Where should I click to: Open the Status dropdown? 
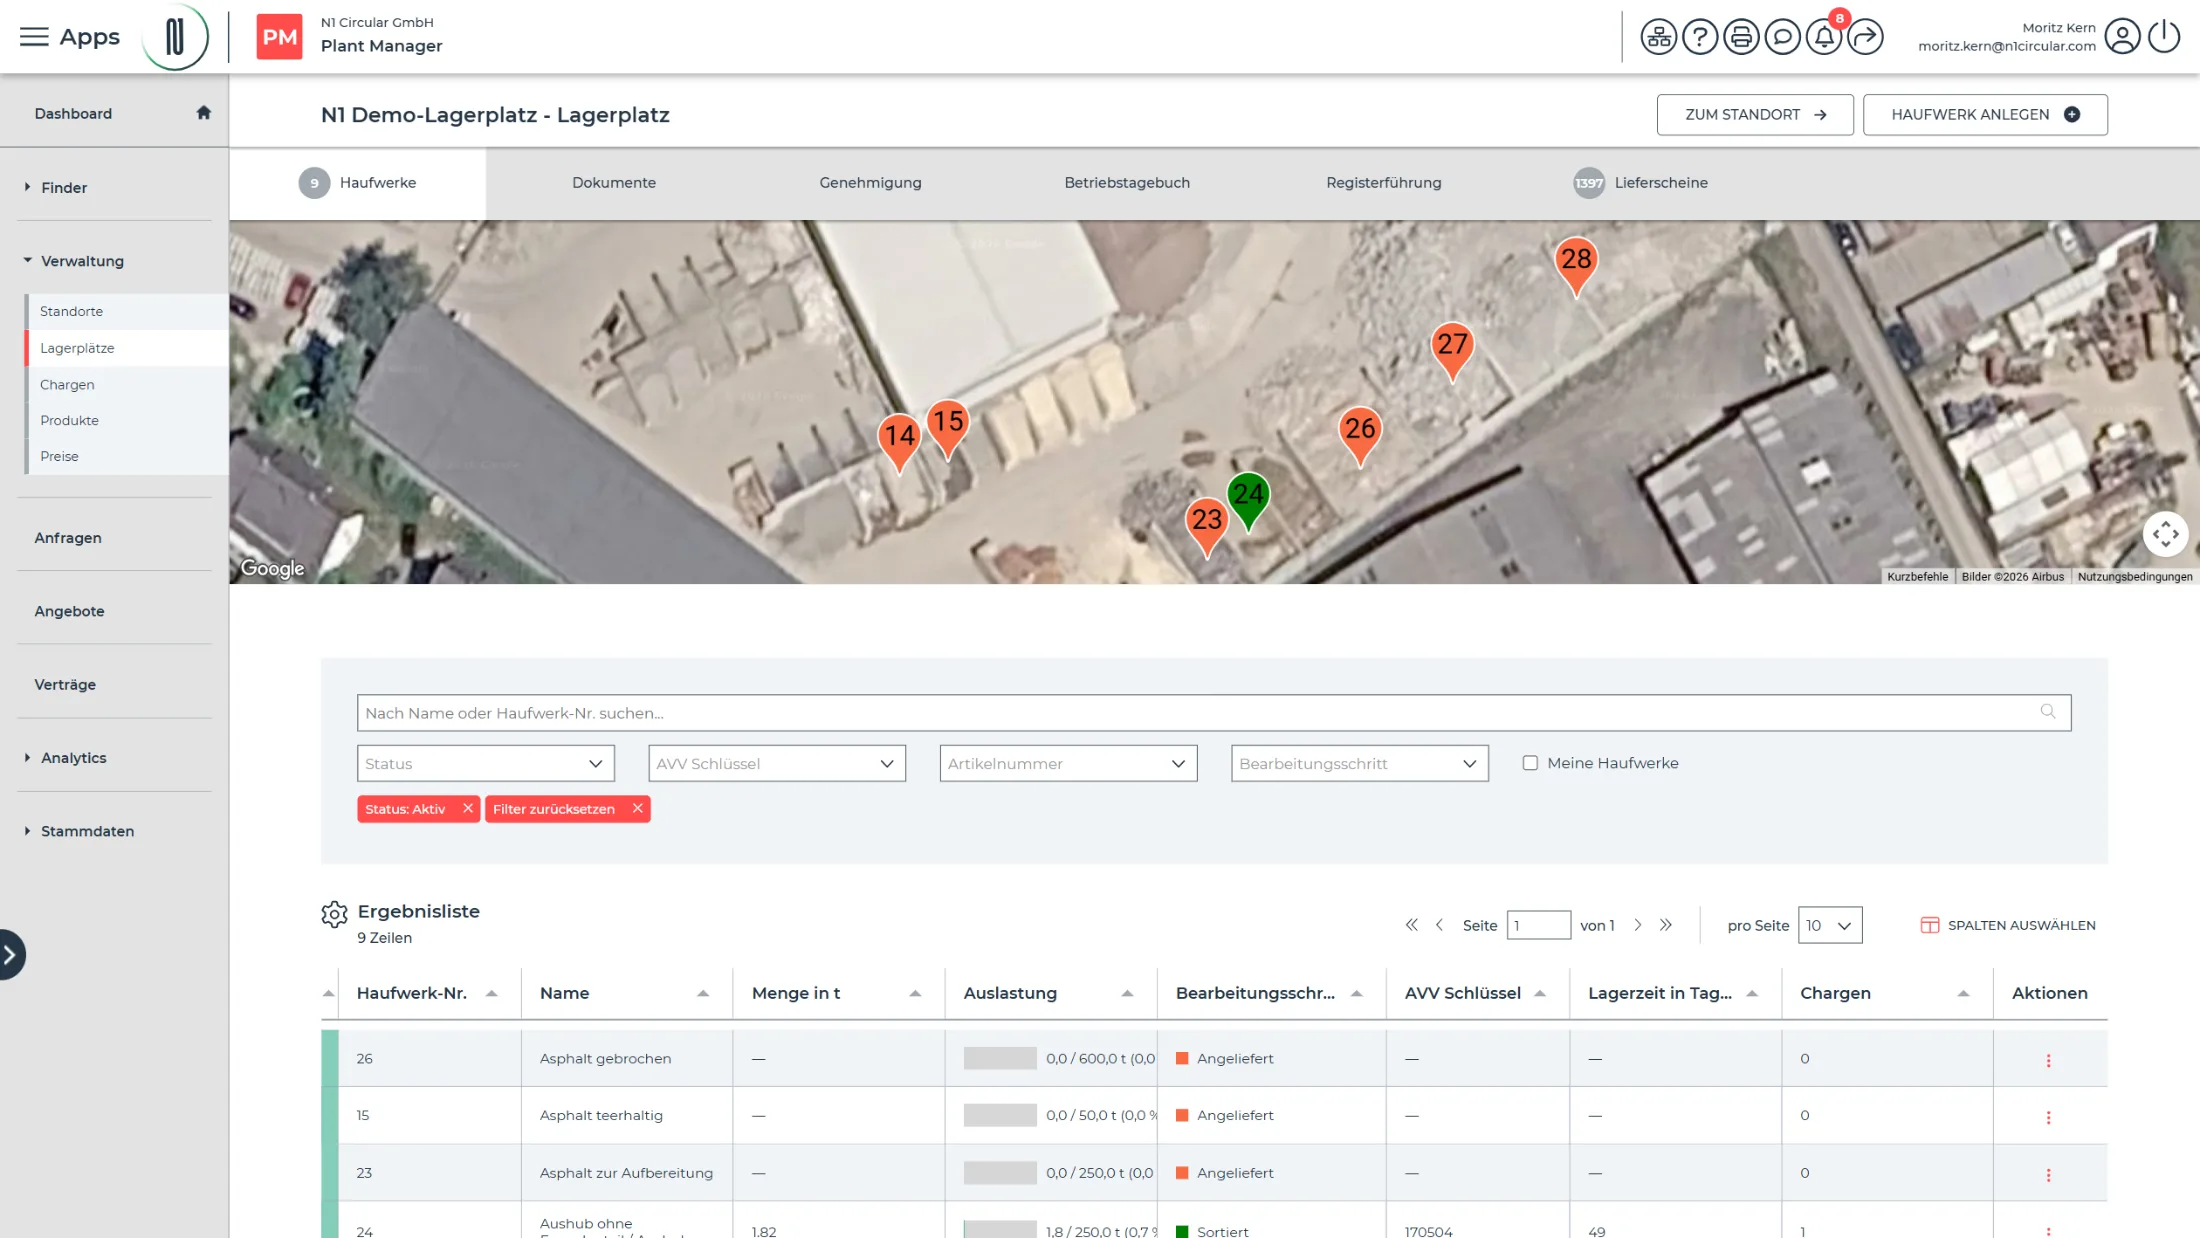(x=485, y=763)
